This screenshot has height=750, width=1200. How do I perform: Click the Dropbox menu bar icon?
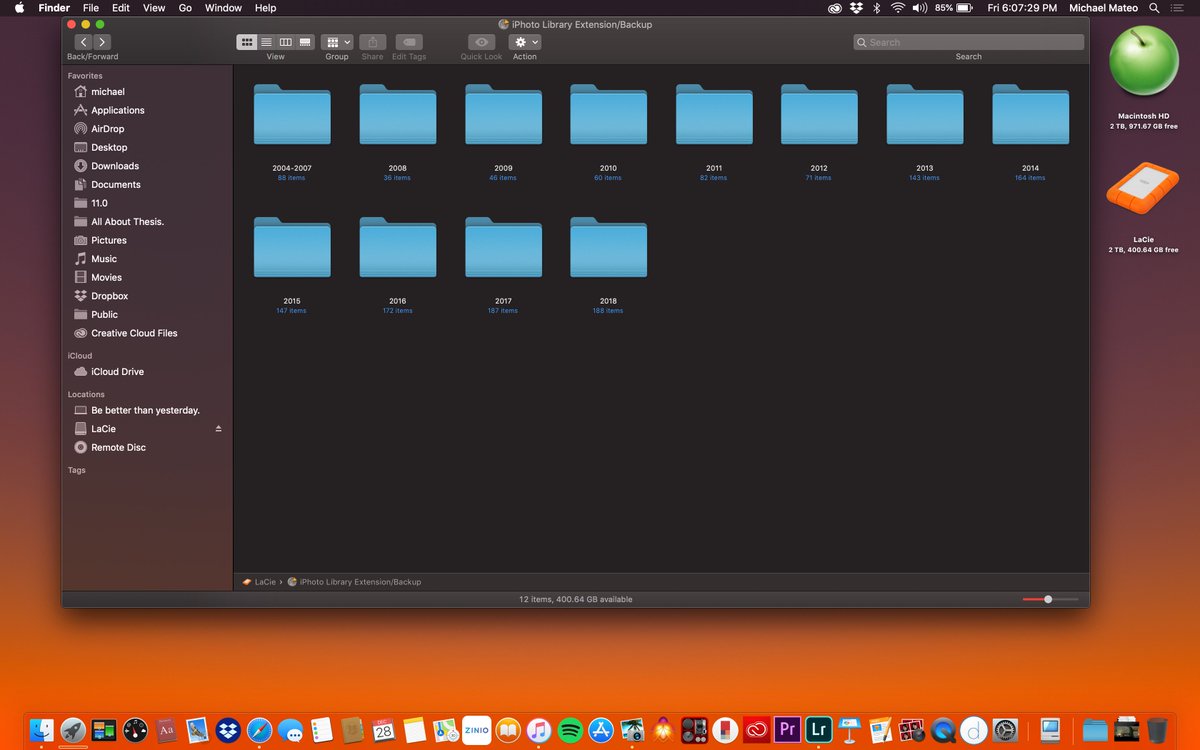856,8
